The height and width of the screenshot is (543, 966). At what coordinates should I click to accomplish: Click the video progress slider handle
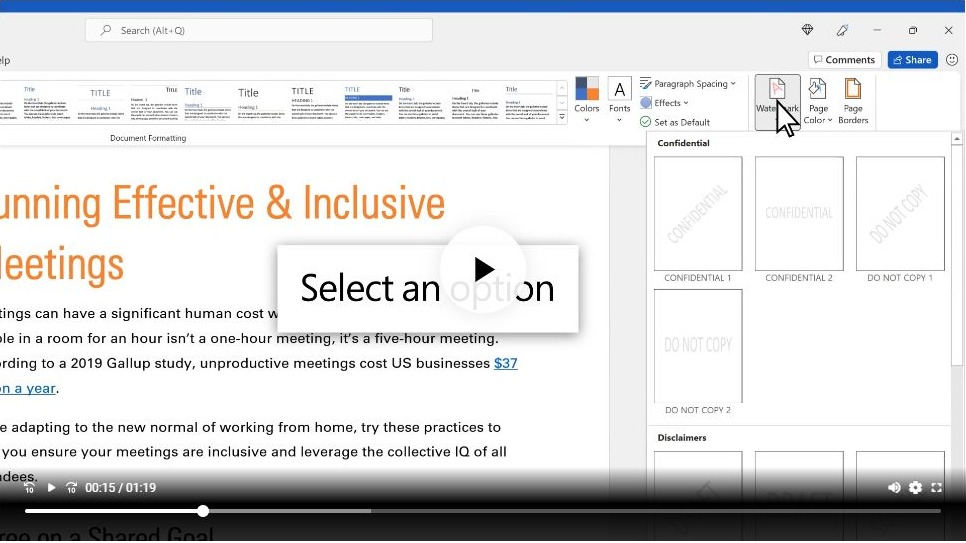point(203,511)
